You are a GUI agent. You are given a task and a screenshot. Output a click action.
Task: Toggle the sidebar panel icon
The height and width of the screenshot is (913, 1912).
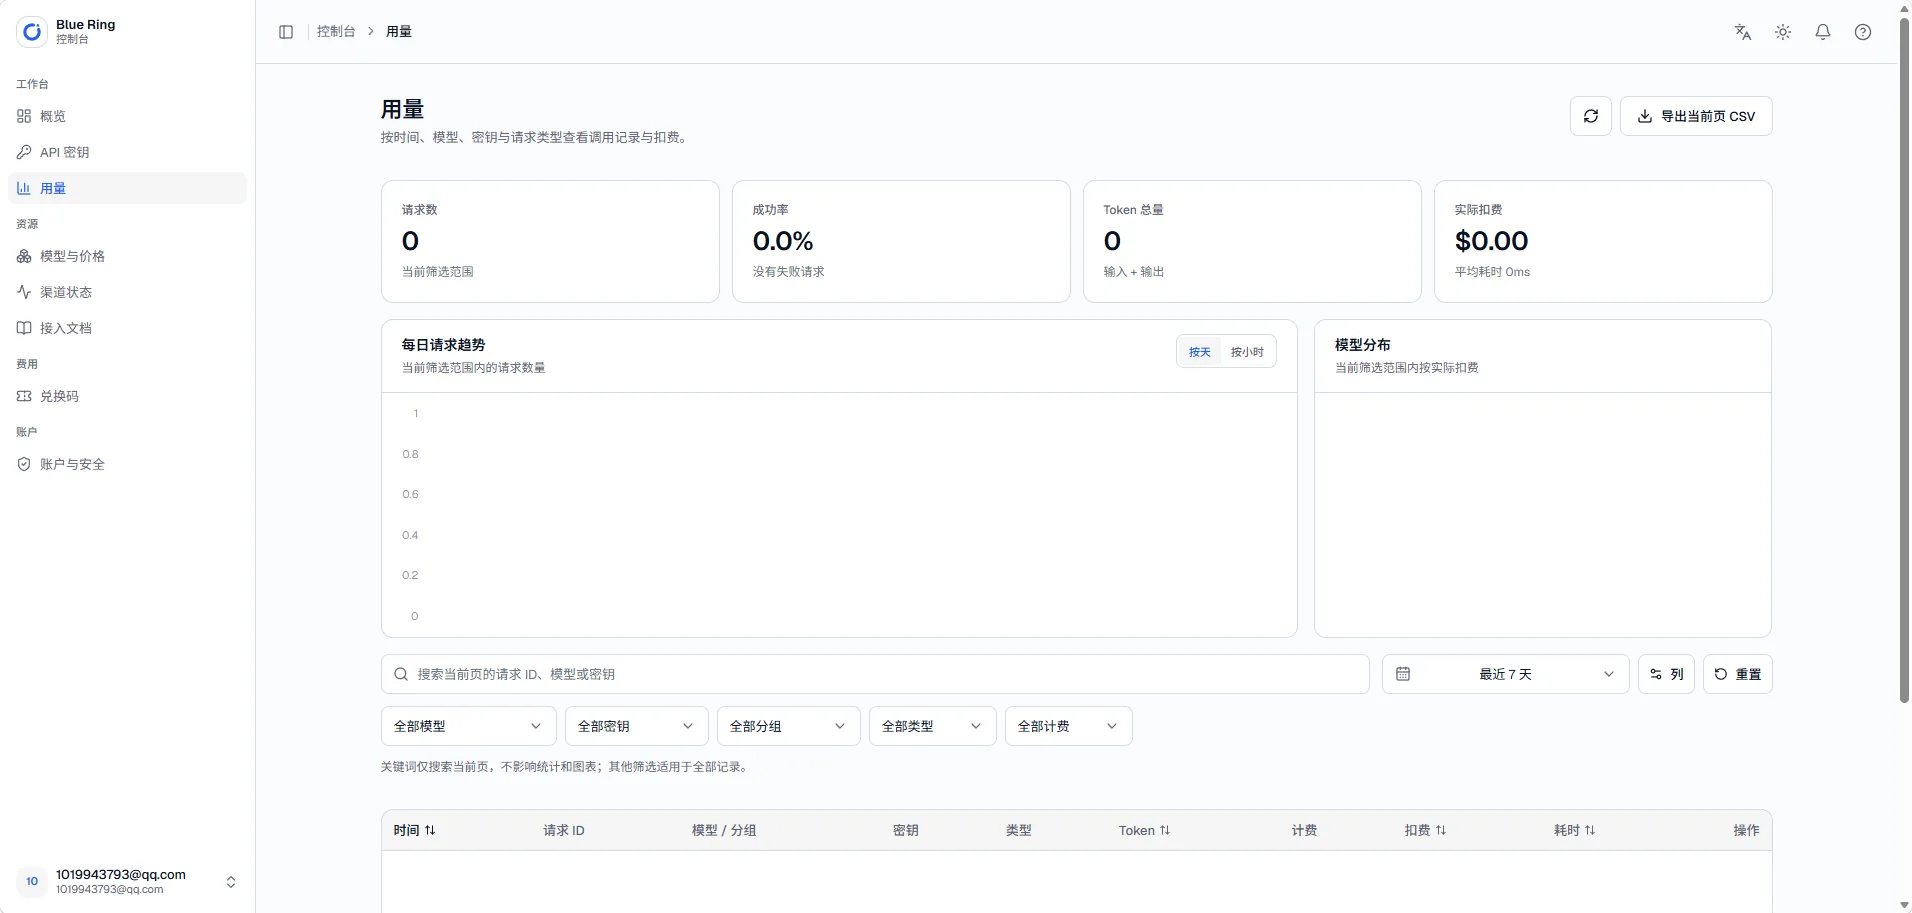click(286, 32)
